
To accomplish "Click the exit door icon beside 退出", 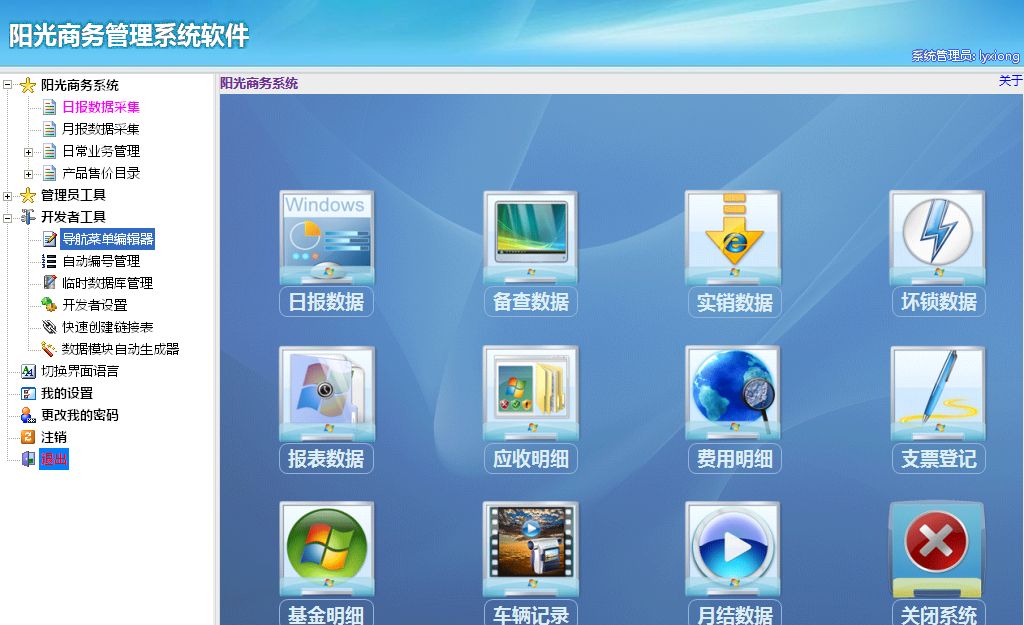I will (28, 459).
